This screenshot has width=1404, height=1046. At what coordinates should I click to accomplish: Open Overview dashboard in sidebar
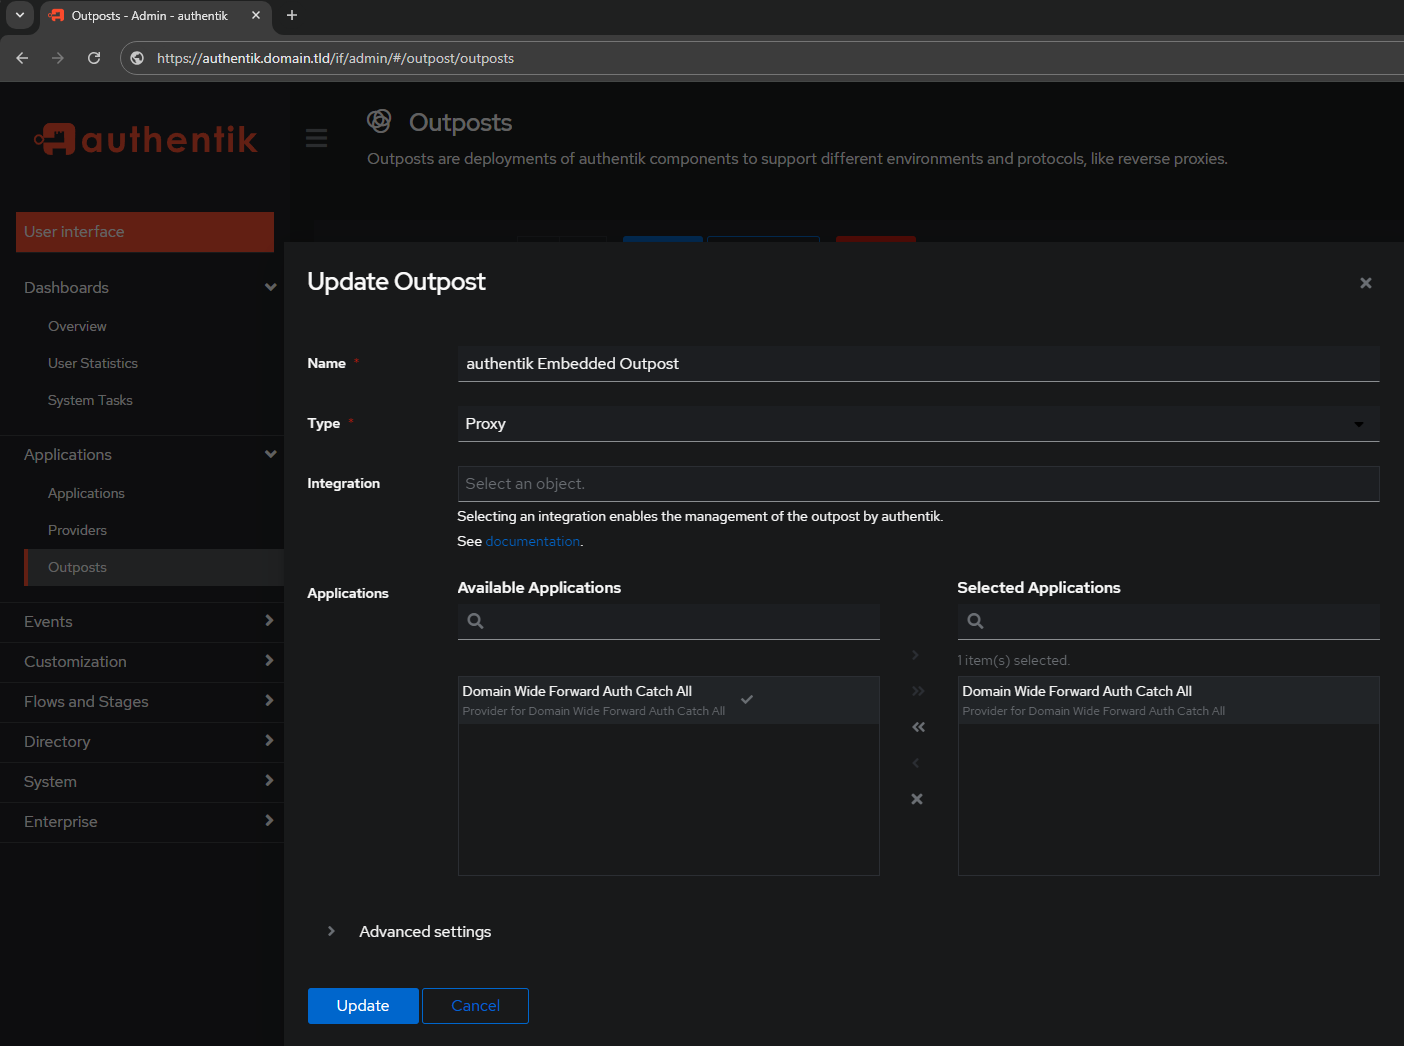click(x=77, y=326)
